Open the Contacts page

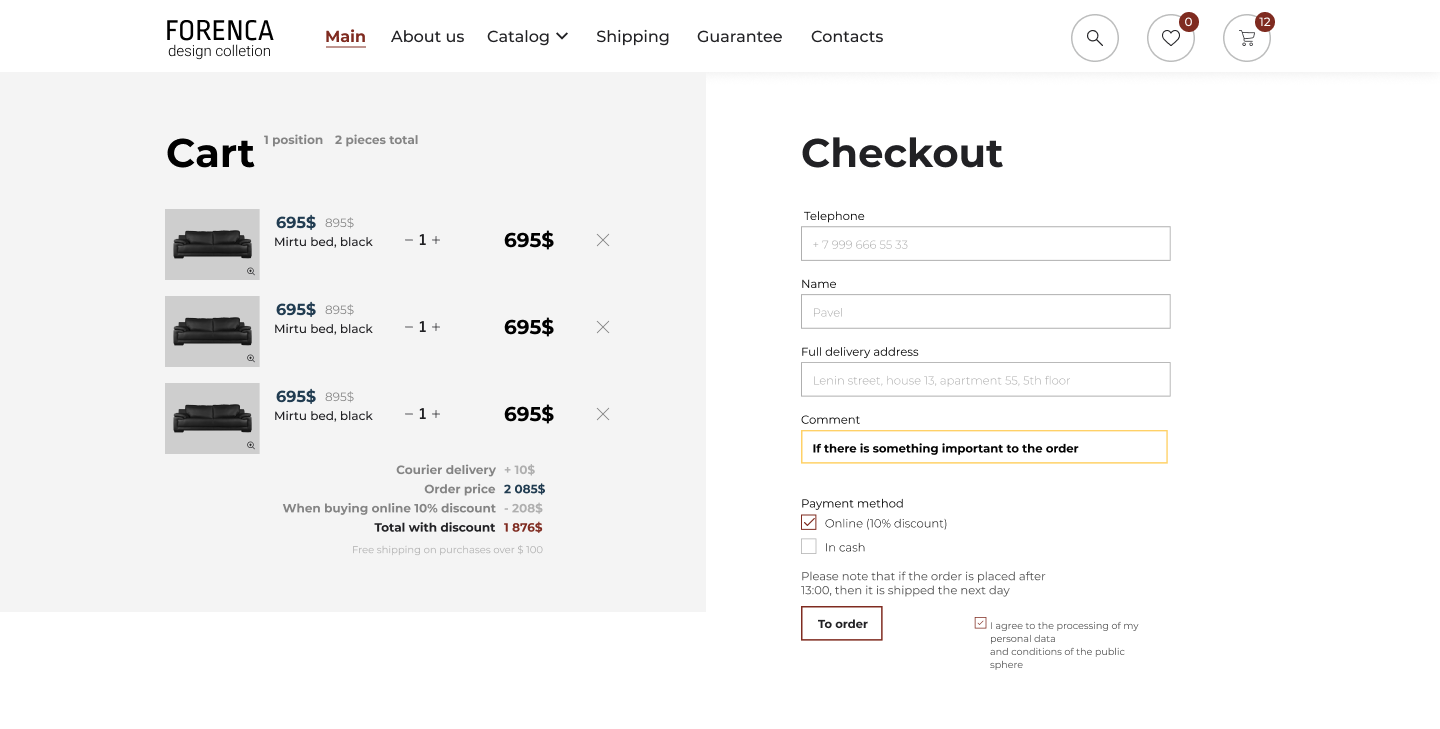point(847,36)
